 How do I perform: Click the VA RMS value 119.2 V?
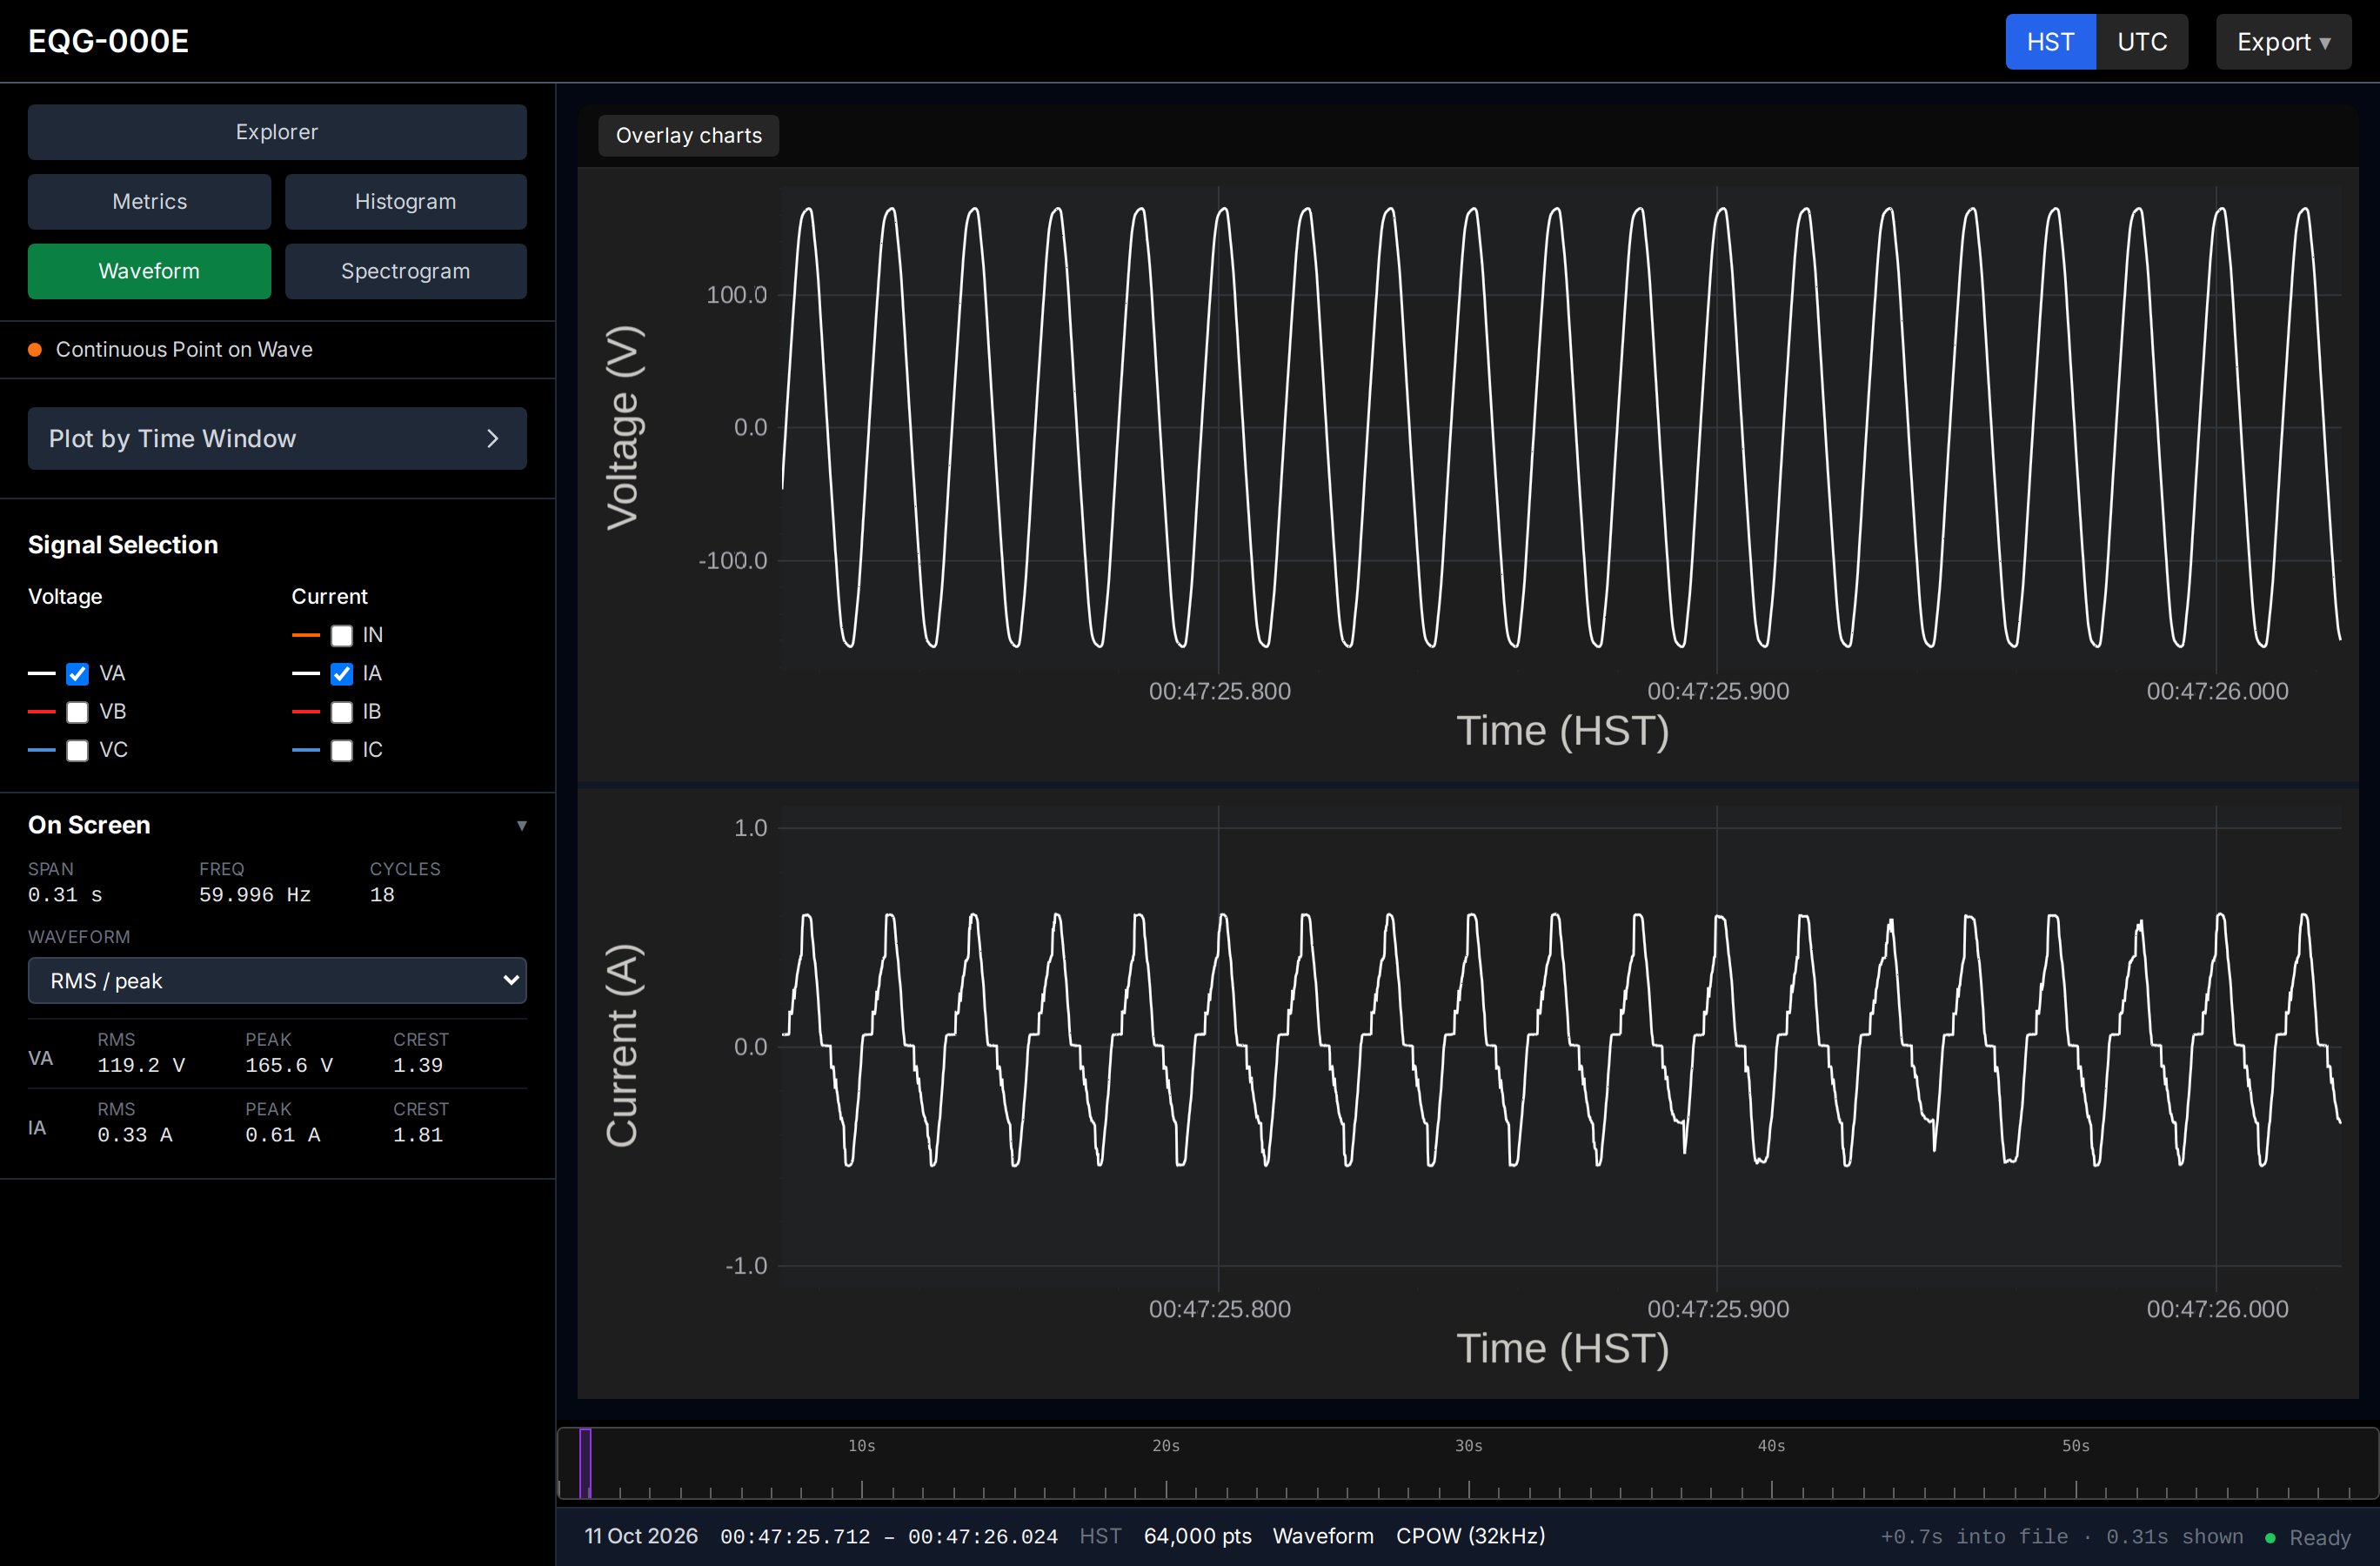click(141, 1065)
